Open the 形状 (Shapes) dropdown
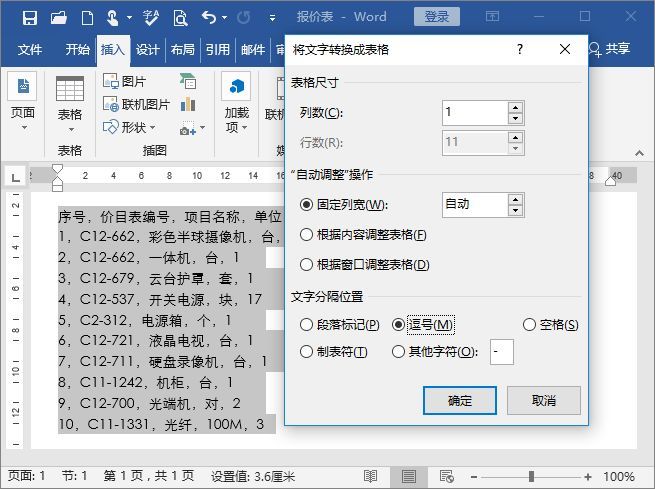655x489 pixels. [x=129, y=127]
